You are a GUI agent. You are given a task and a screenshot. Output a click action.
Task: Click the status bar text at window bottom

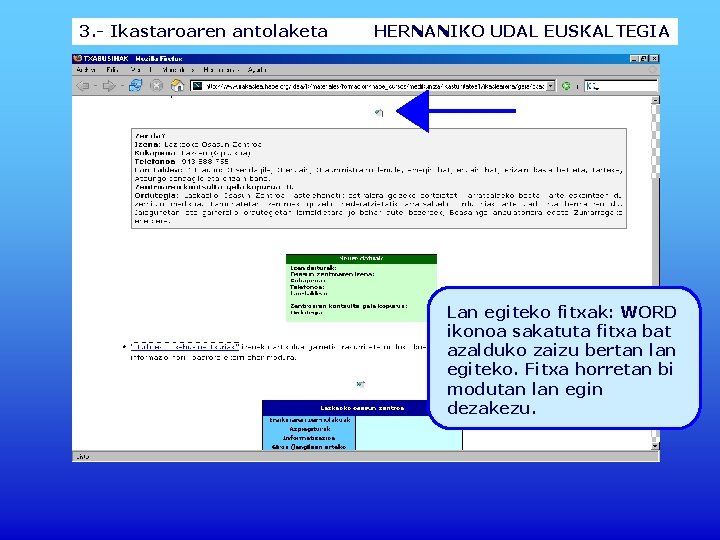pos(83,456)
